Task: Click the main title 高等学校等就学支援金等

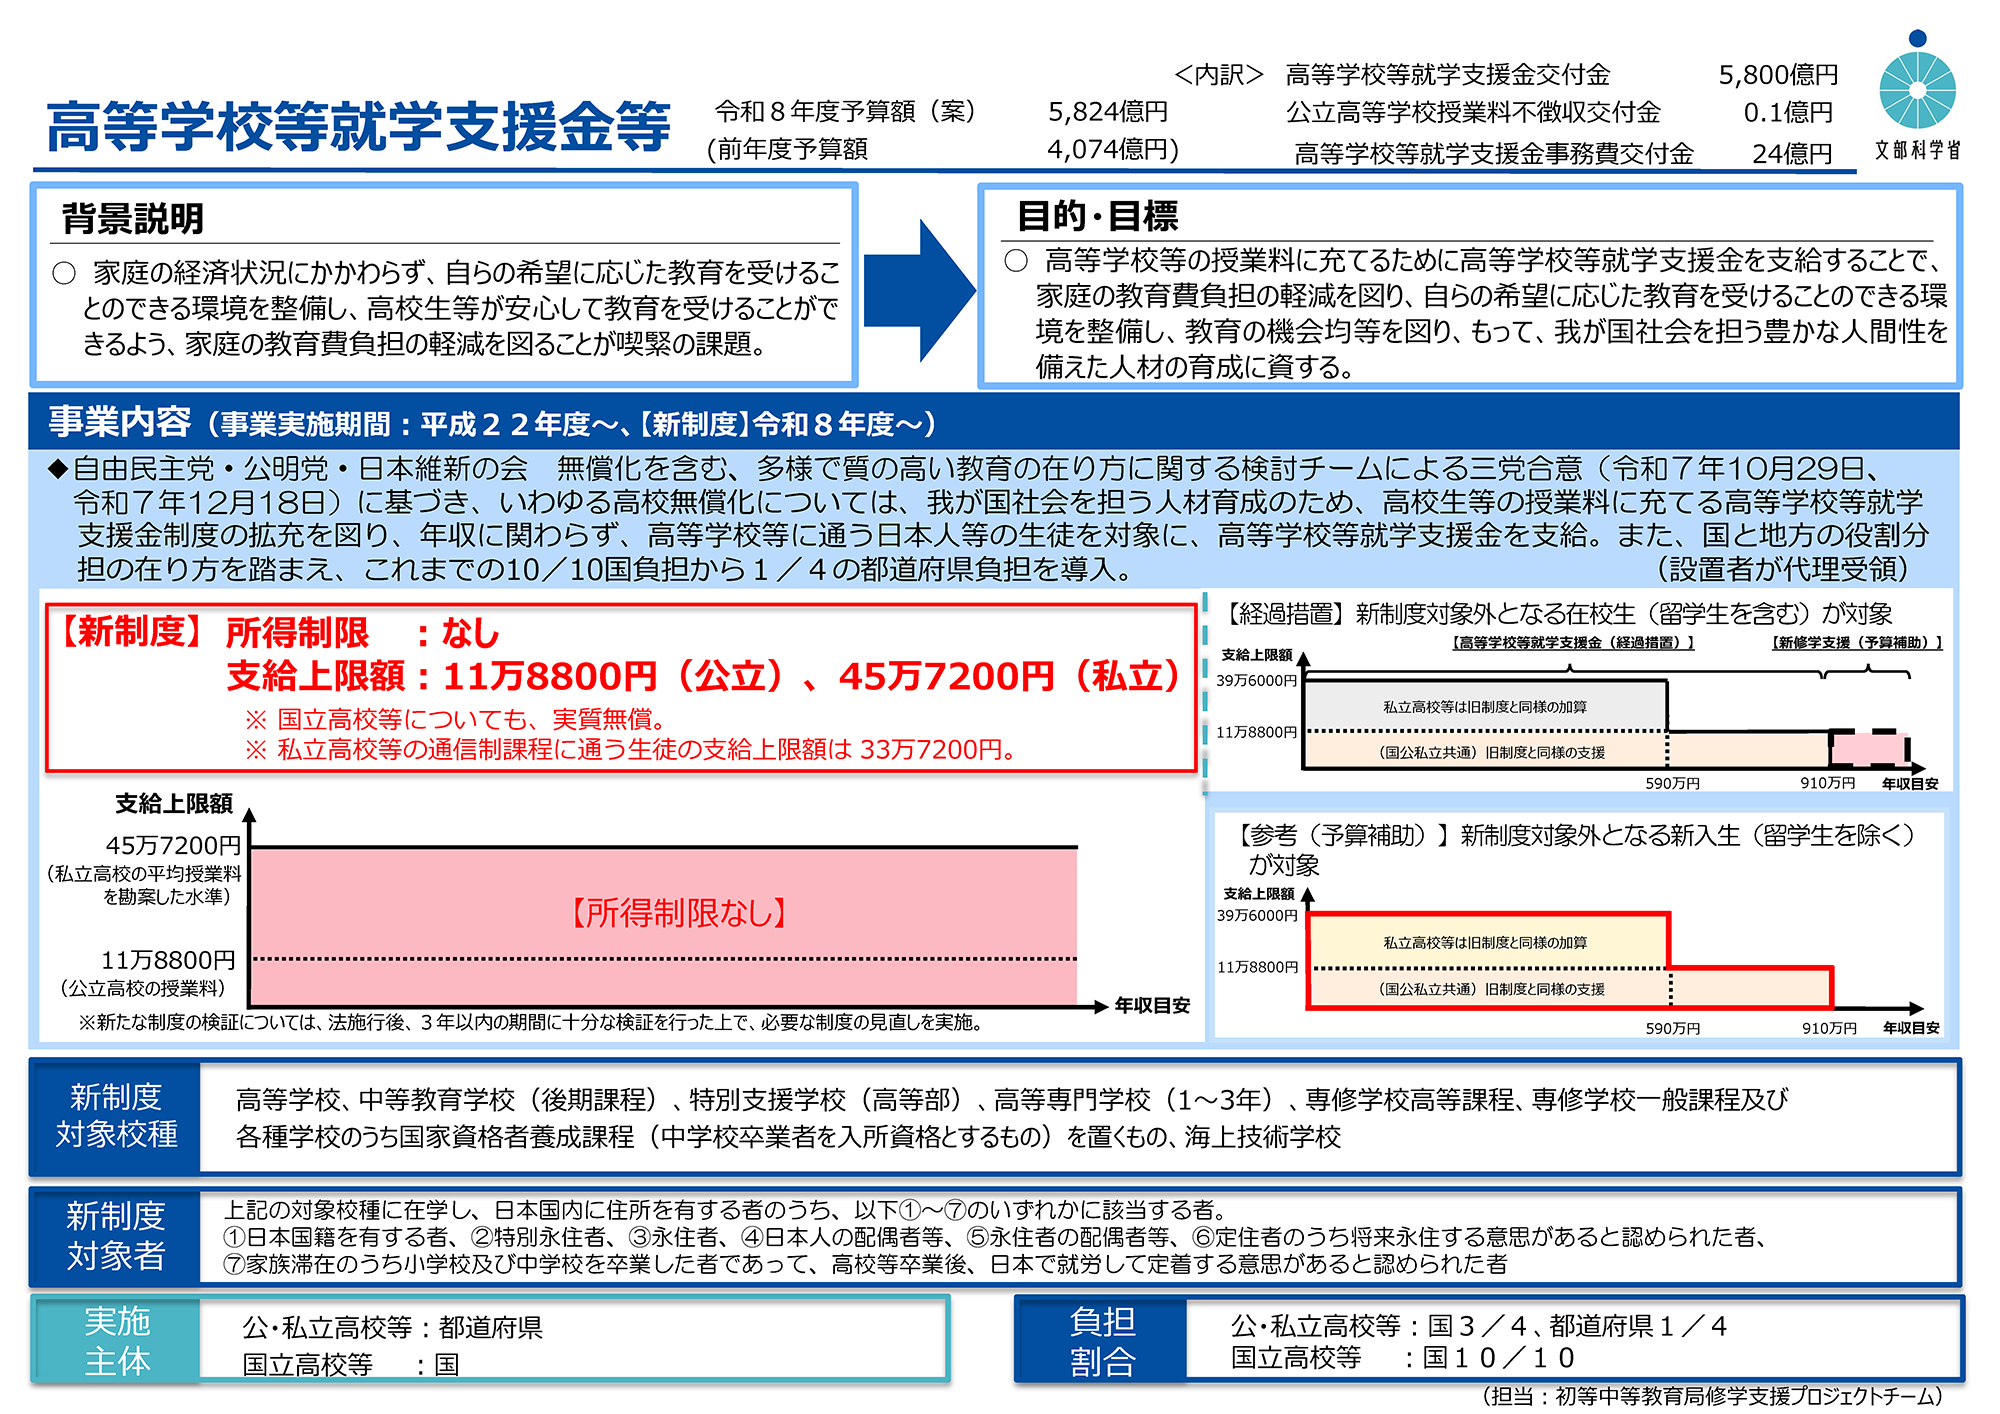Action: coord(358,128)
